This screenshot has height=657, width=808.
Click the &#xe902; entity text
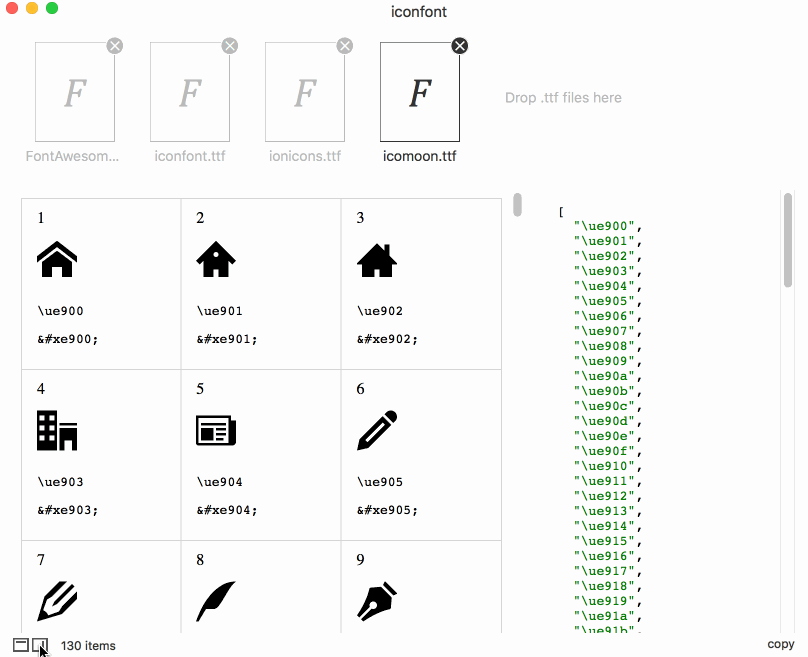point(387,339)
